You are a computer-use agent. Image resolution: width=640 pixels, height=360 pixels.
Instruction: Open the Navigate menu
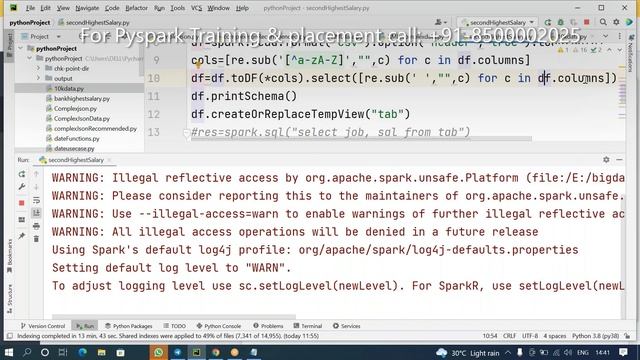(87, 8)
